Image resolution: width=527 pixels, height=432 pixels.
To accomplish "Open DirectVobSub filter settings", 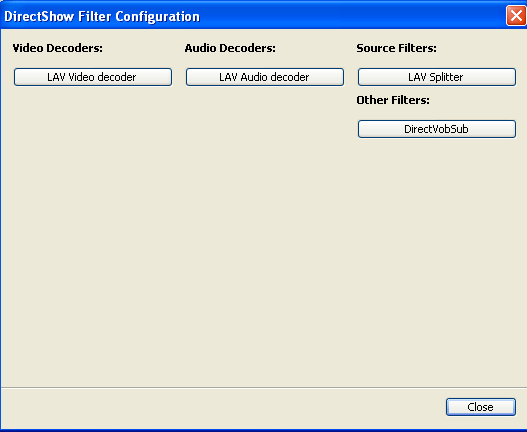I will (x=437, y=129).
